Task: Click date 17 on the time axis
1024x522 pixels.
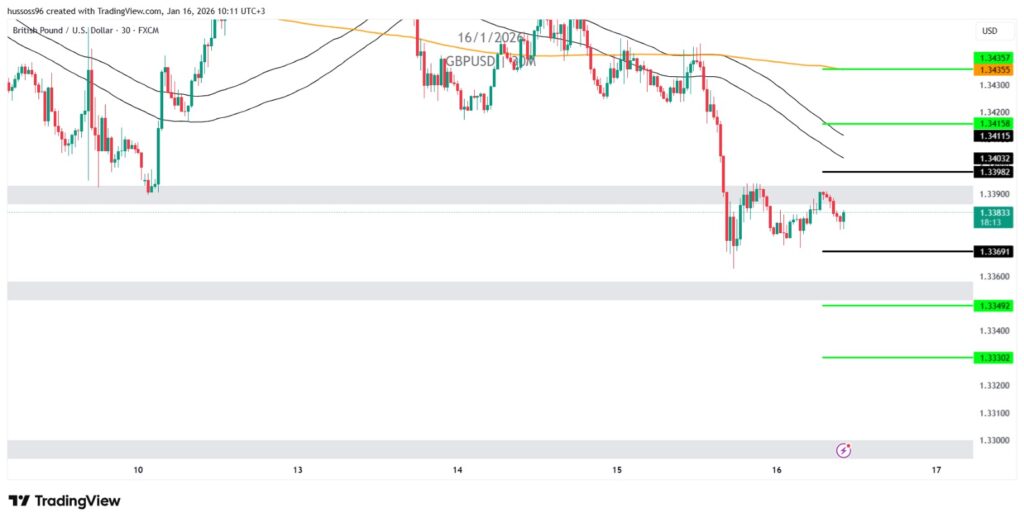Action: click(936, 469)
